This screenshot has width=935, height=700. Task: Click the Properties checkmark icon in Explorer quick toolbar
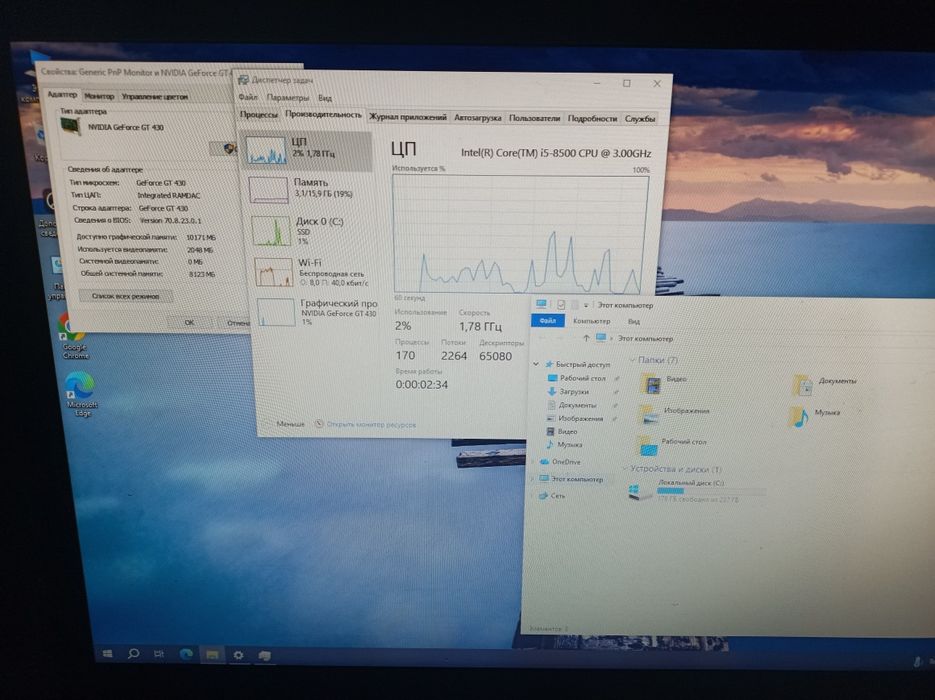[561, 304]
